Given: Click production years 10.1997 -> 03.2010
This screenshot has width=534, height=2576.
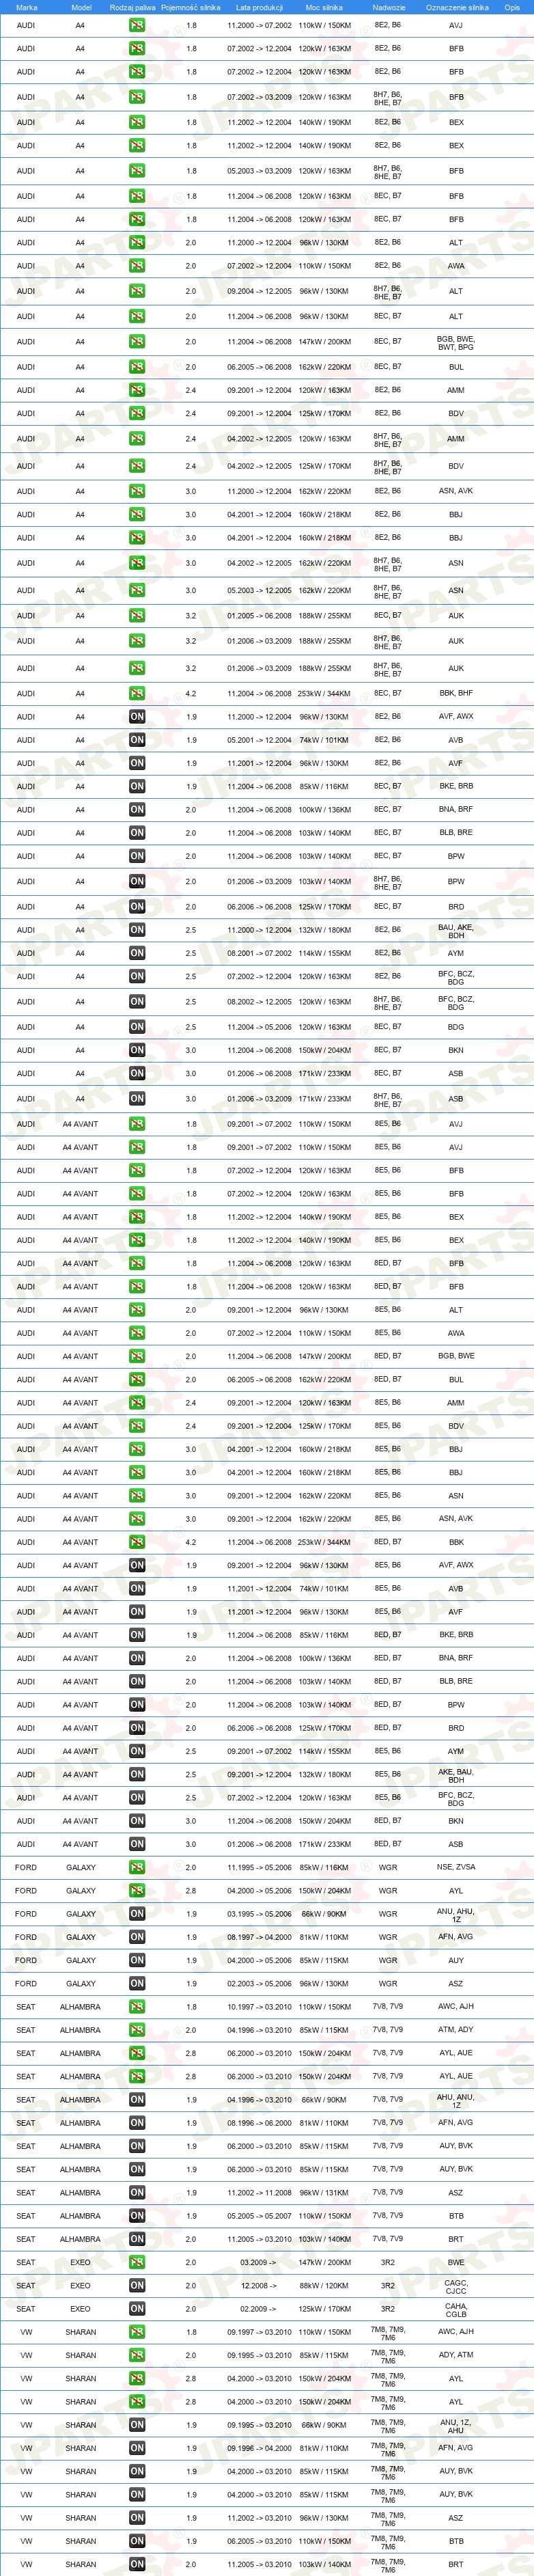Looking at the screenshot, I should point(259,2007).
